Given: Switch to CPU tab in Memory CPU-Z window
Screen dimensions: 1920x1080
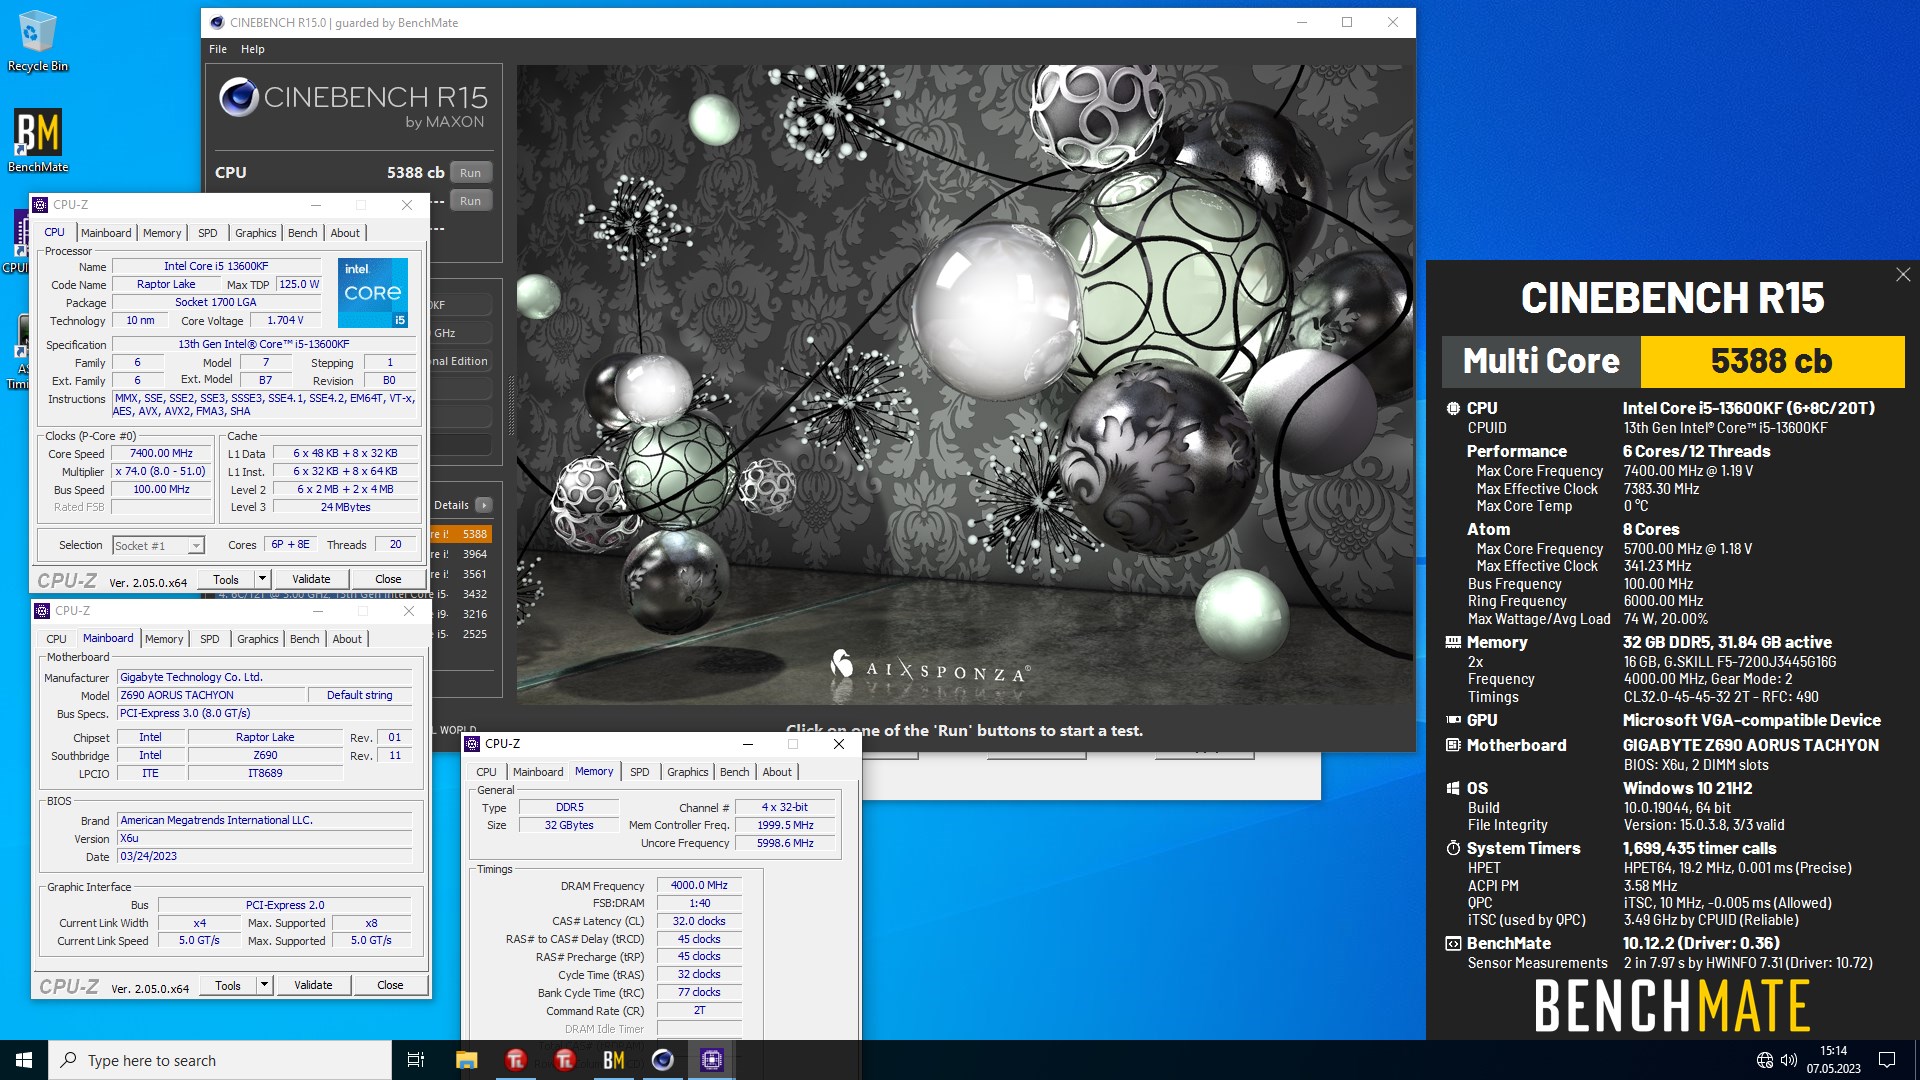Looking at the screenshot, I should coord(486,772).
